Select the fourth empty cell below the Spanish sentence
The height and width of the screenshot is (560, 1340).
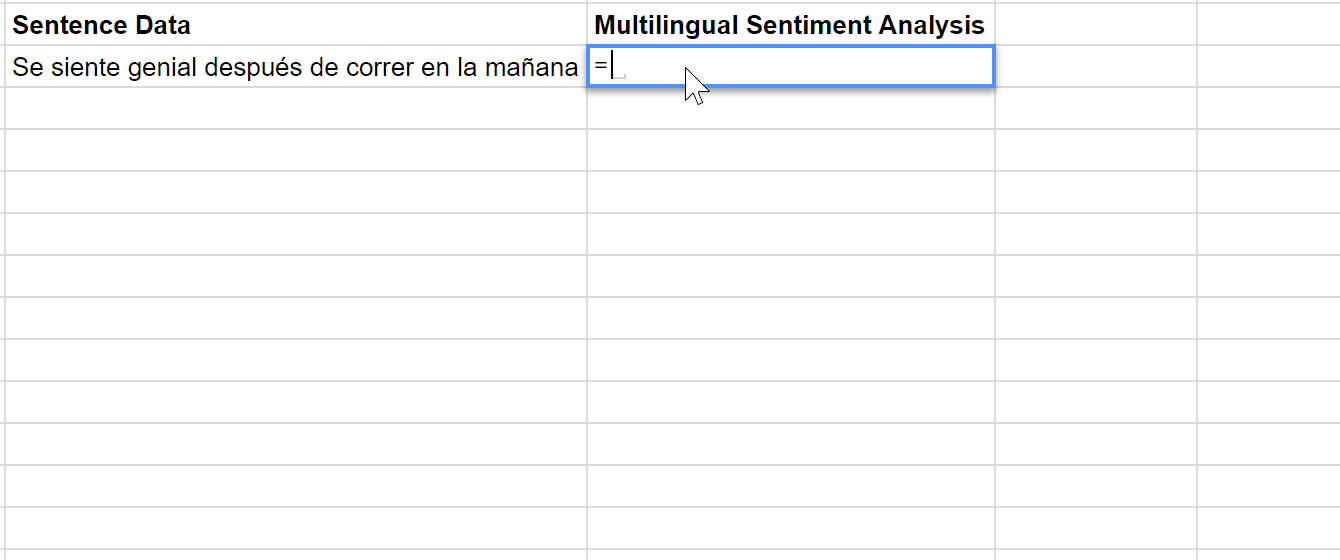(296, 234)
